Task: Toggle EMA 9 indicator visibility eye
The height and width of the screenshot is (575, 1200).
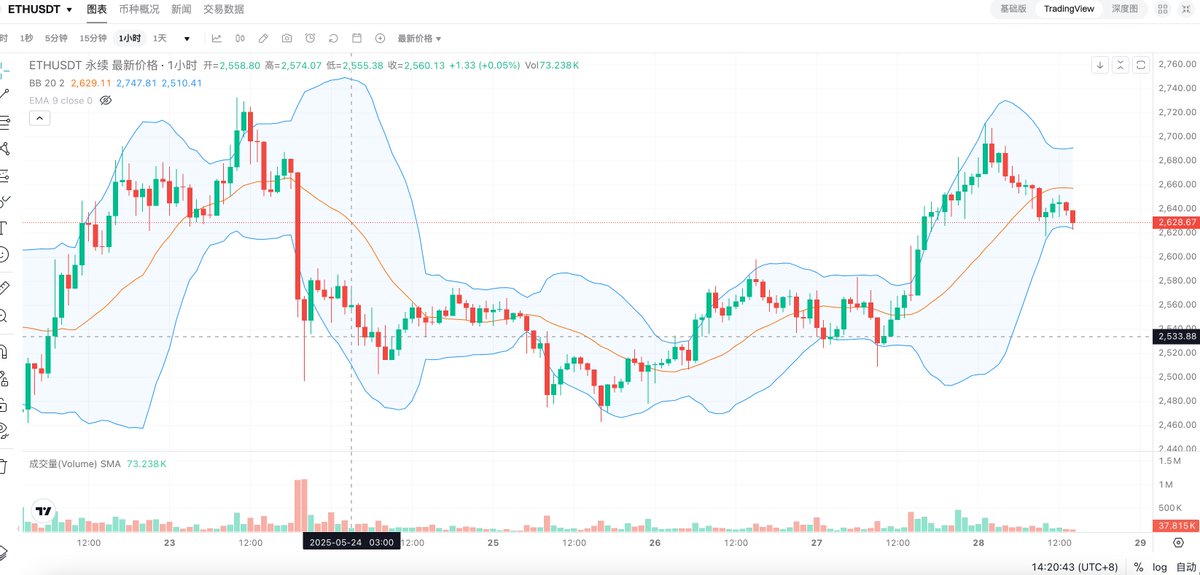Action: pyautogui.click(x=105, y=100)
